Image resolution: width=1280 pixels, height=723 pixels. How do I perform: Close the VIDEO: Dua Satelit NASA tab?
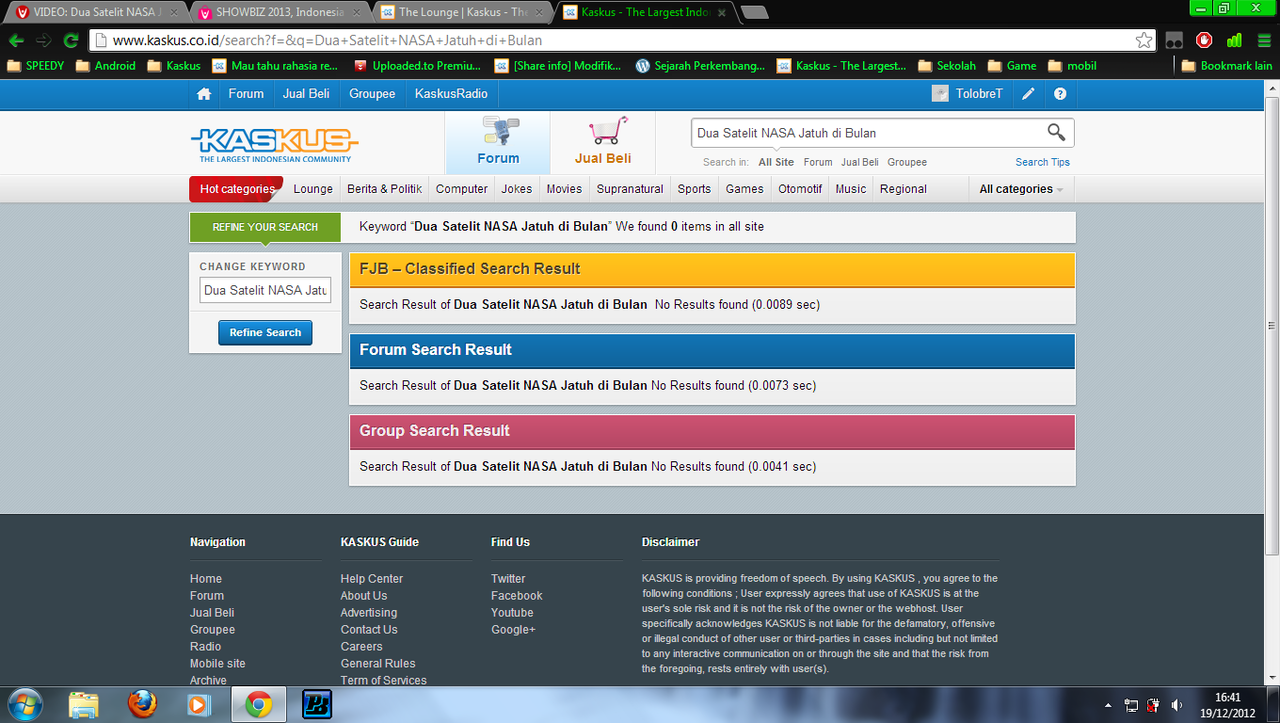click(x=175, y=13)
